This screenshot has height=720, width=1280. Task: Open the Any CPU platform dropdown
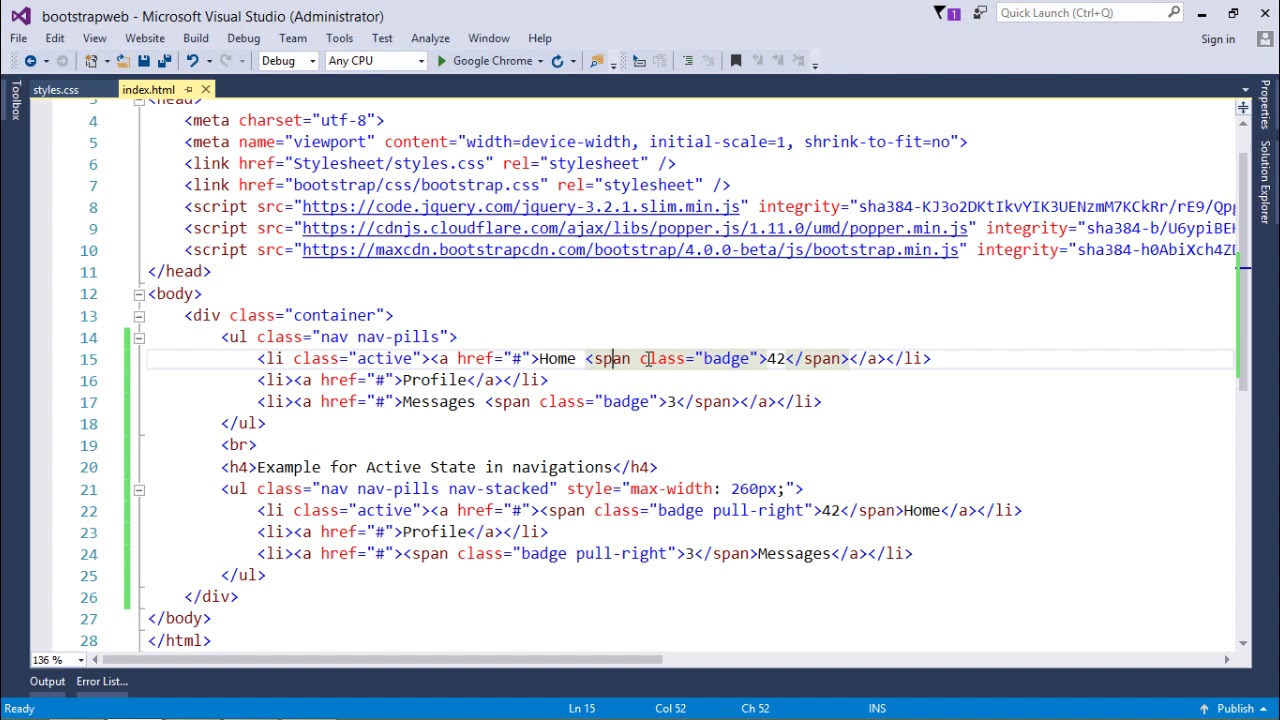click(376, 61)
